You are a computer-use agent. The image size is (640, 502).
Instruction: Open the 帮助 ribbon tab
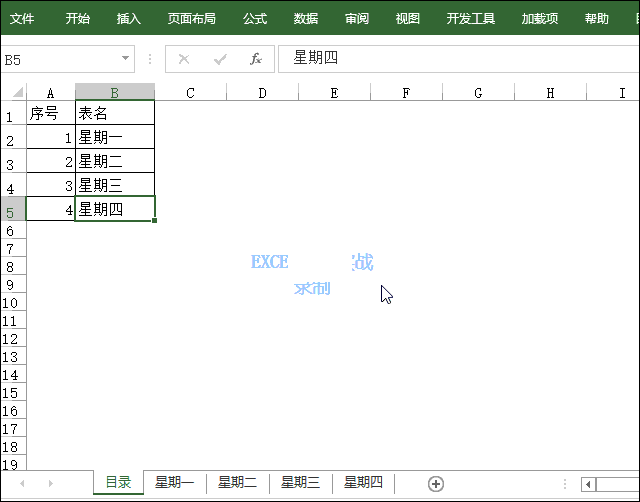597,18
